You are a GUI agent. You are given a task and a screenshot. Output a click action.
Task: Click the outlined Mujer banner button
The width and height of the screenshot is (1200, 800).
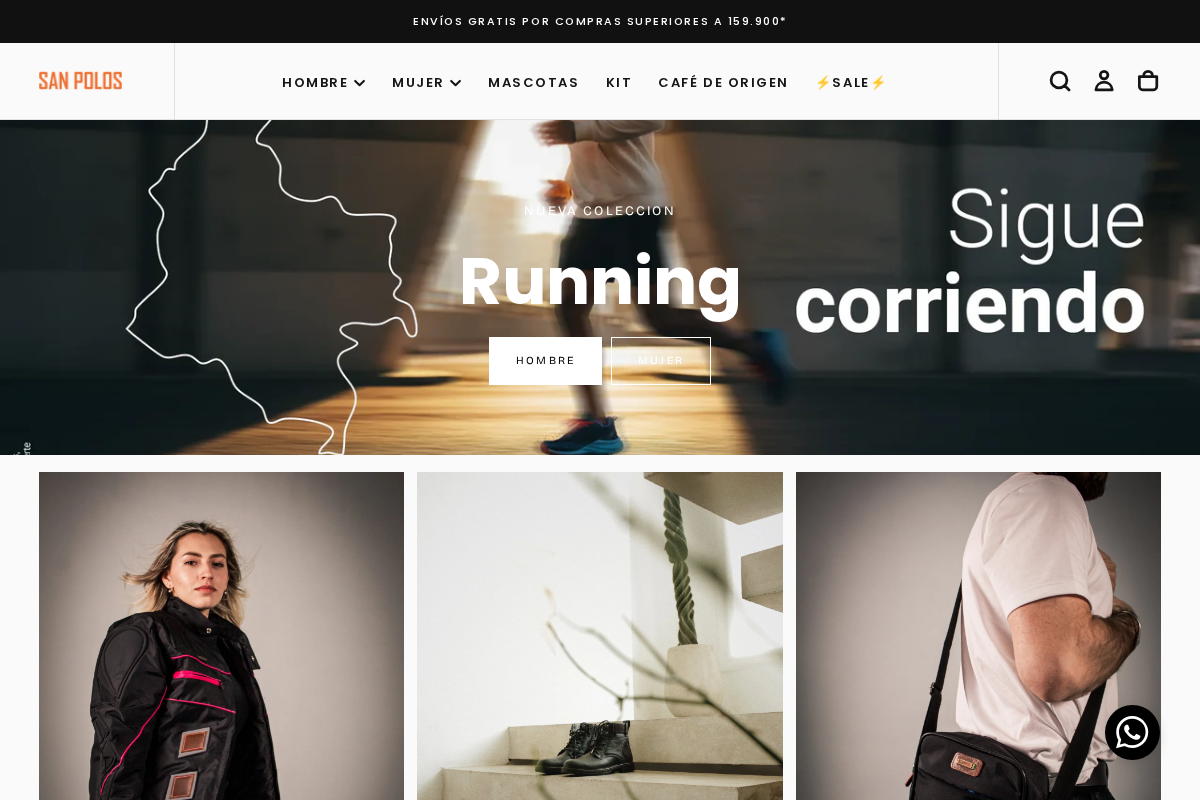[x=661, y=361]
